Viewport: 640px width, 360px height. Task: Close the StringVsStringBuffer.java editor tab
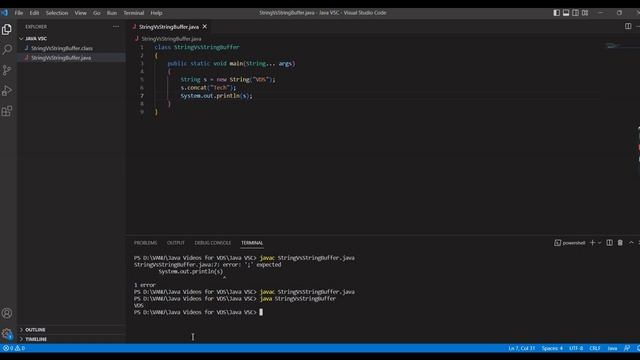205,27
